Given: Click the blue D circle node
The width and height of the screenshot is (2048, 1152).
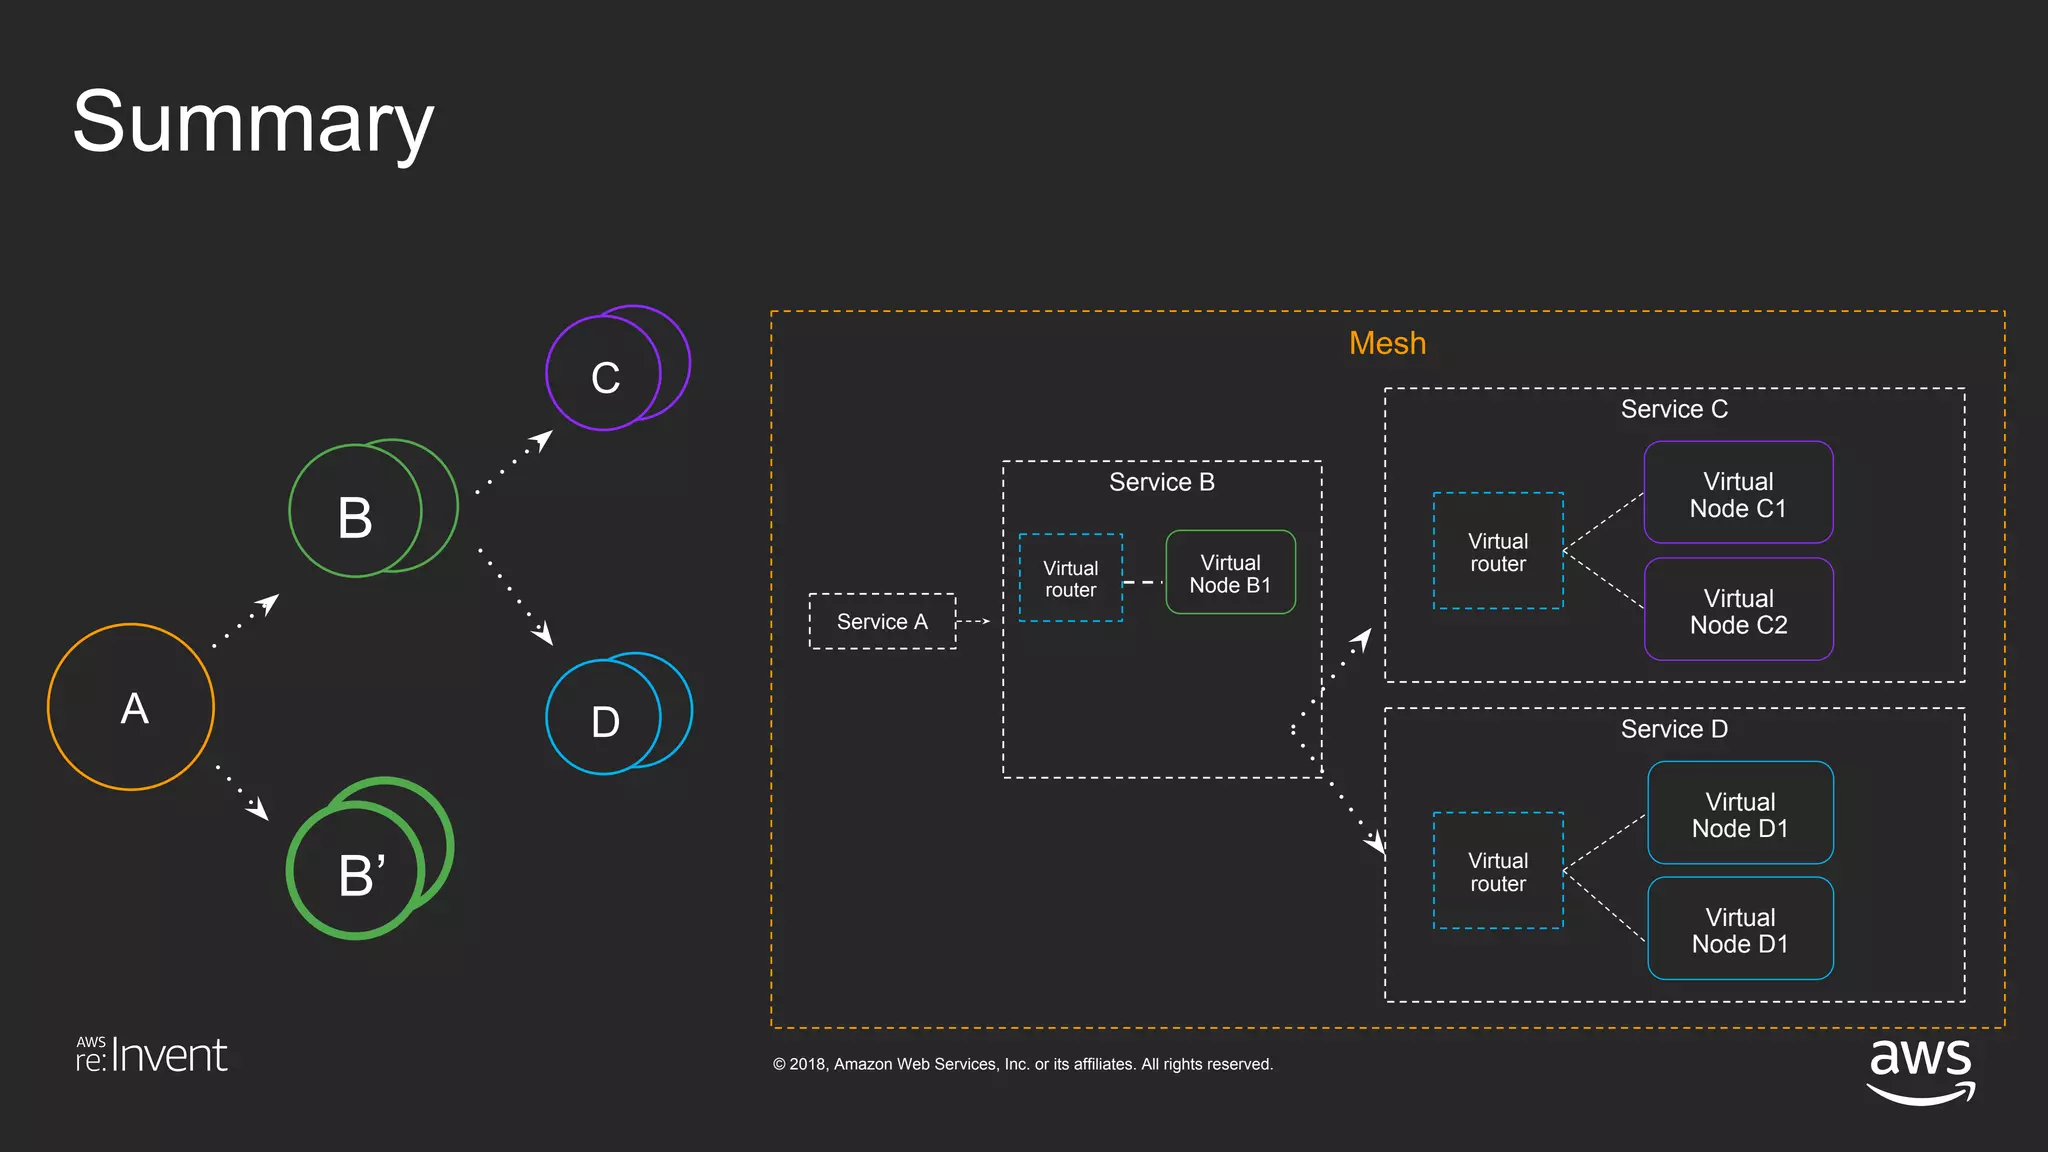Looking at the screenshot, I should 604,717.
